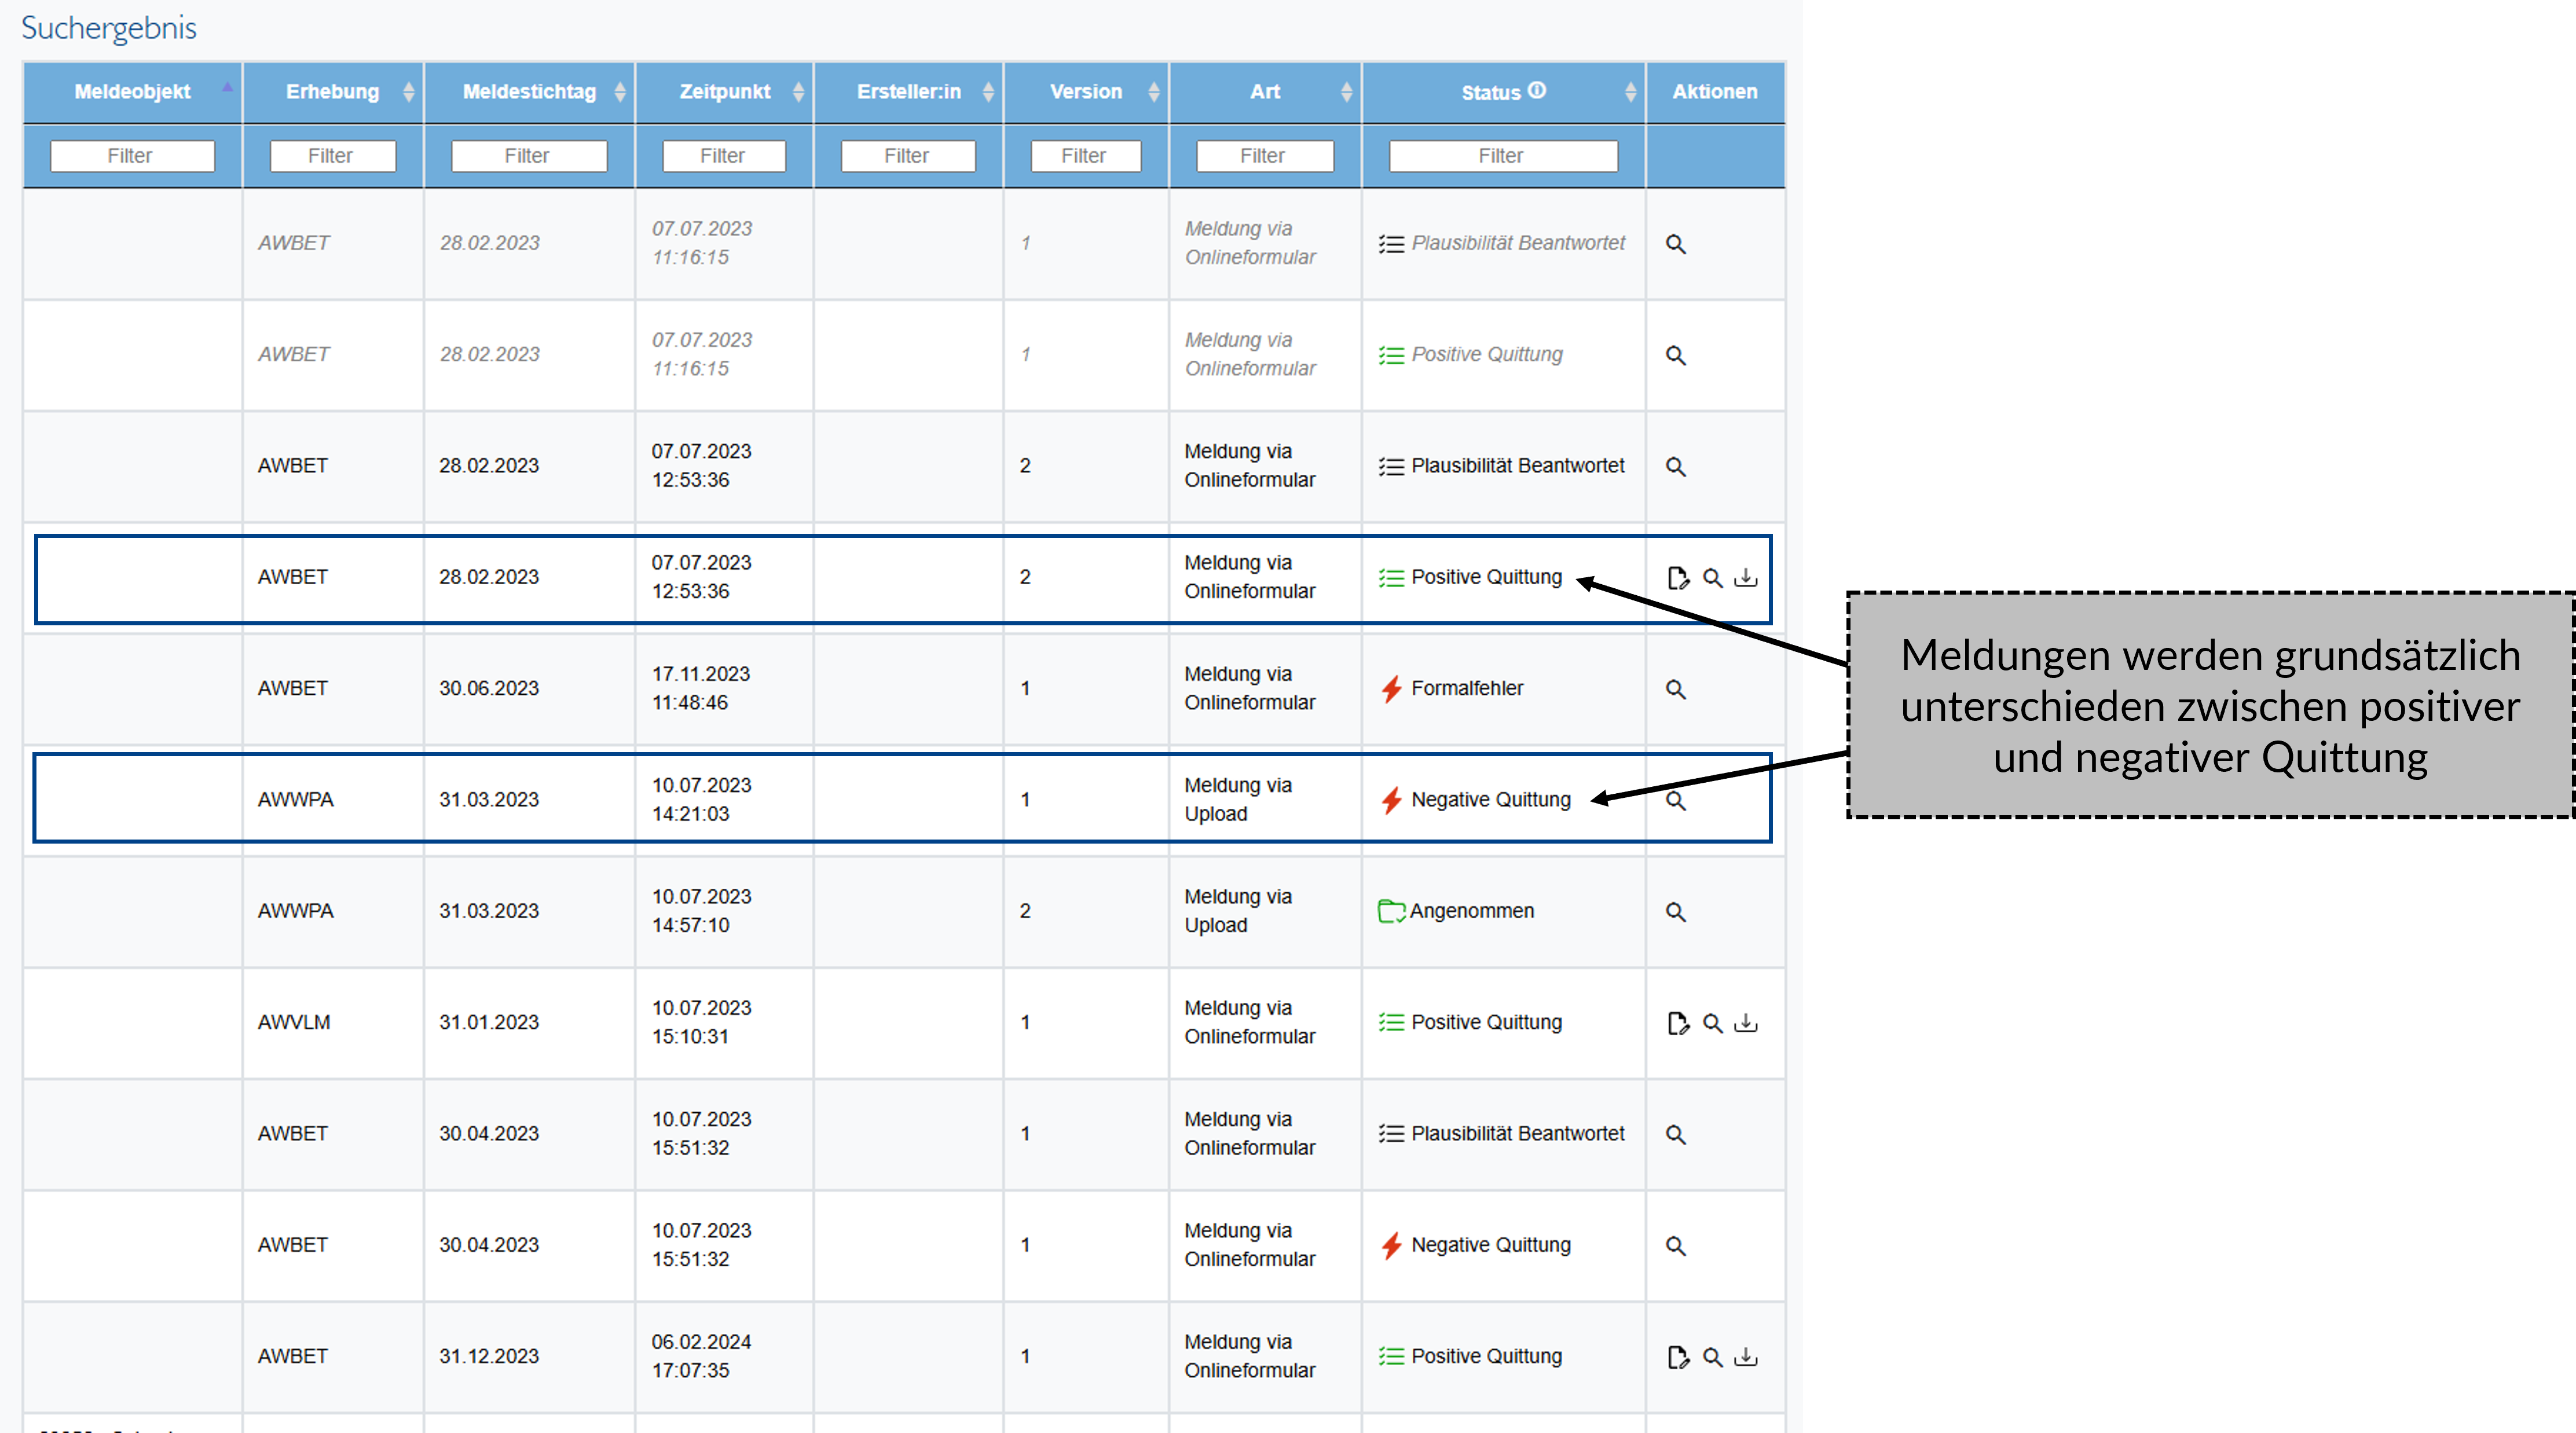Click download icon in 31.12.2023 row

[x=1745, y=1357]
